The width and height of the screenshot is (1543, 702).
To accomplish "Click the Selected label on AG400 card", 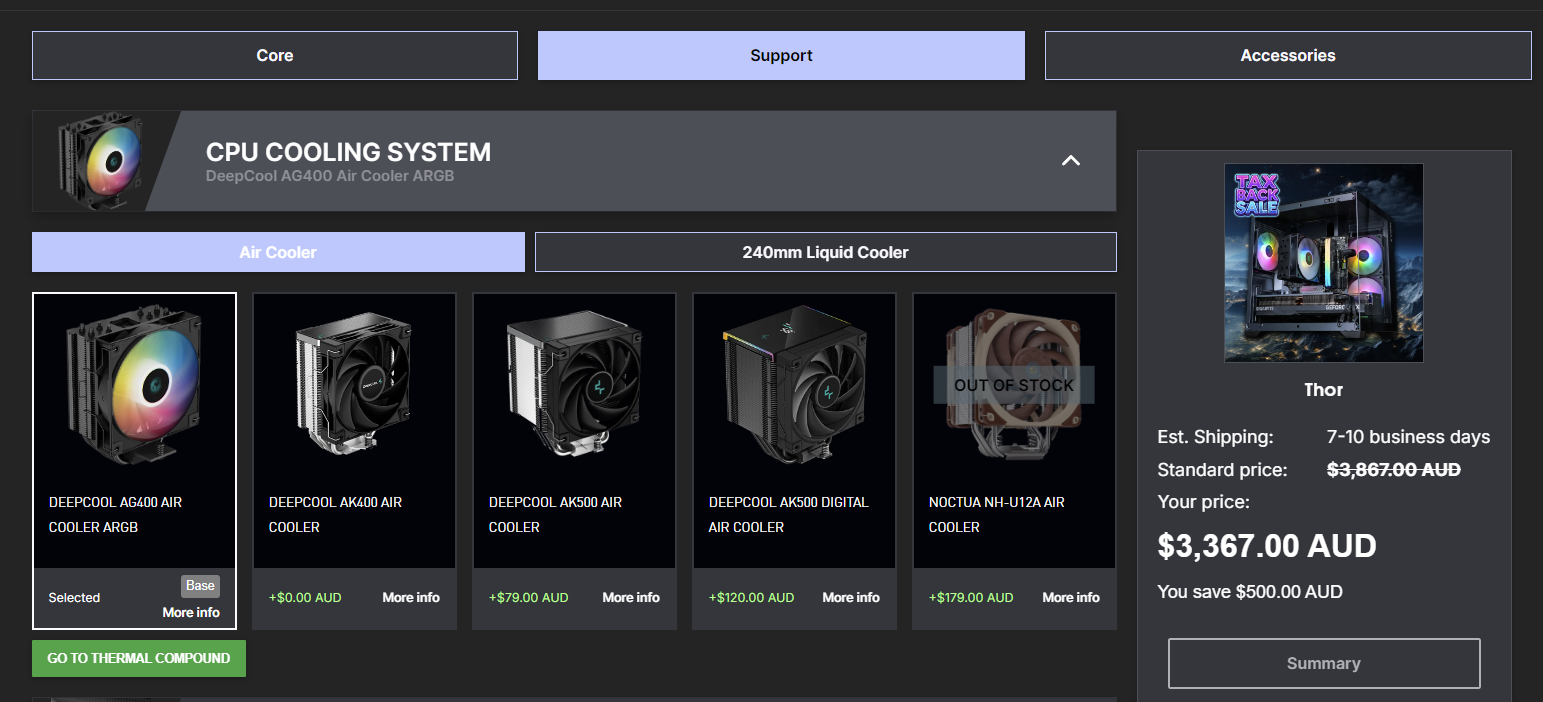I will (x=75, y=597).
